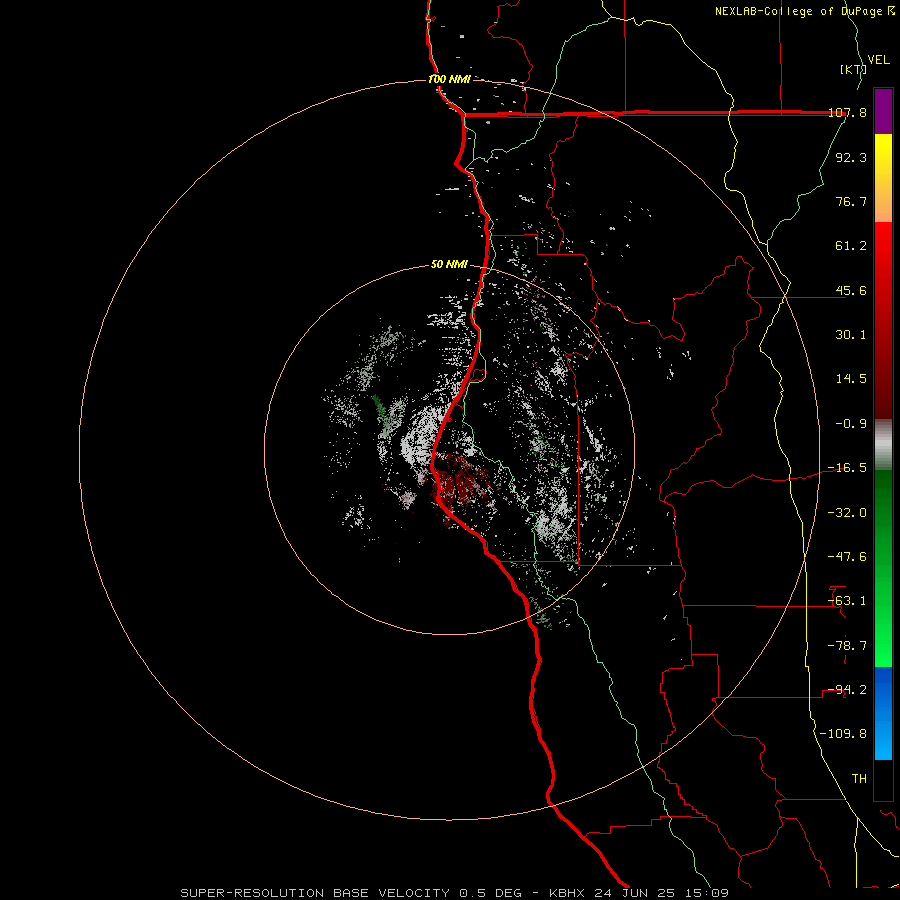Screen dimensions: 900x900
Task: Pick the yellow-orange band of the velocity scale
Action: pyautogui.click(x=883, y=178)
